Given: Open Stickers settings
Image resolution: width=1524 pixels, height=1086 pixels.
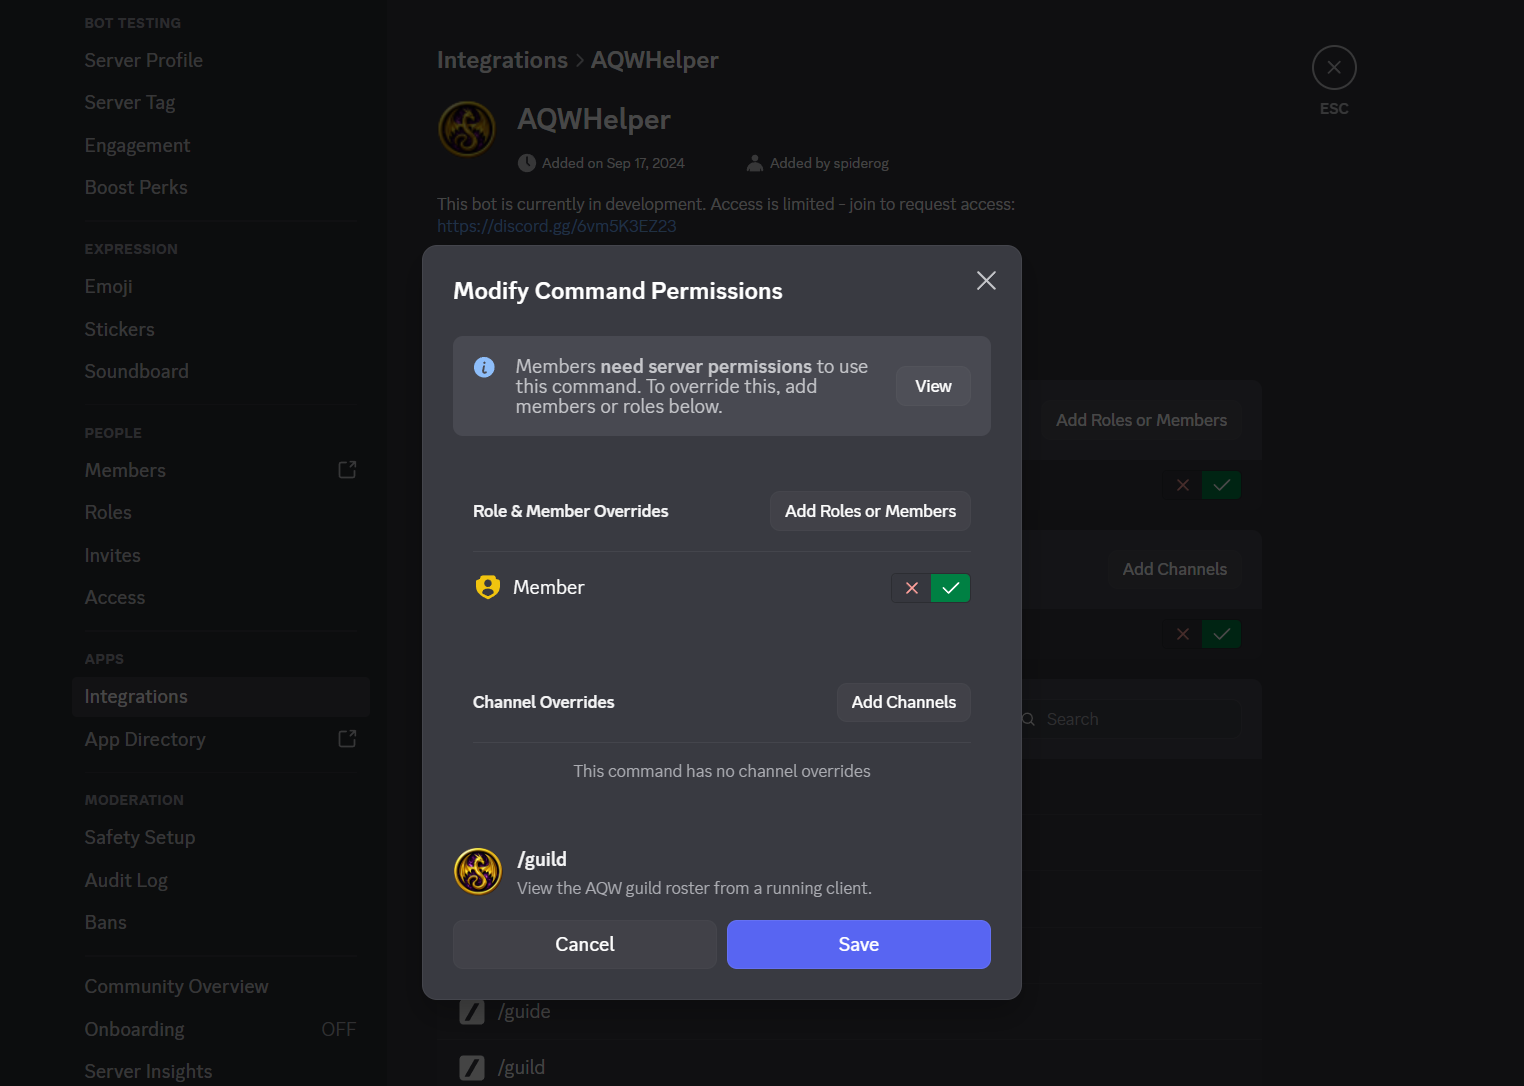Looking at the screenshot, I should coord(221,329).
